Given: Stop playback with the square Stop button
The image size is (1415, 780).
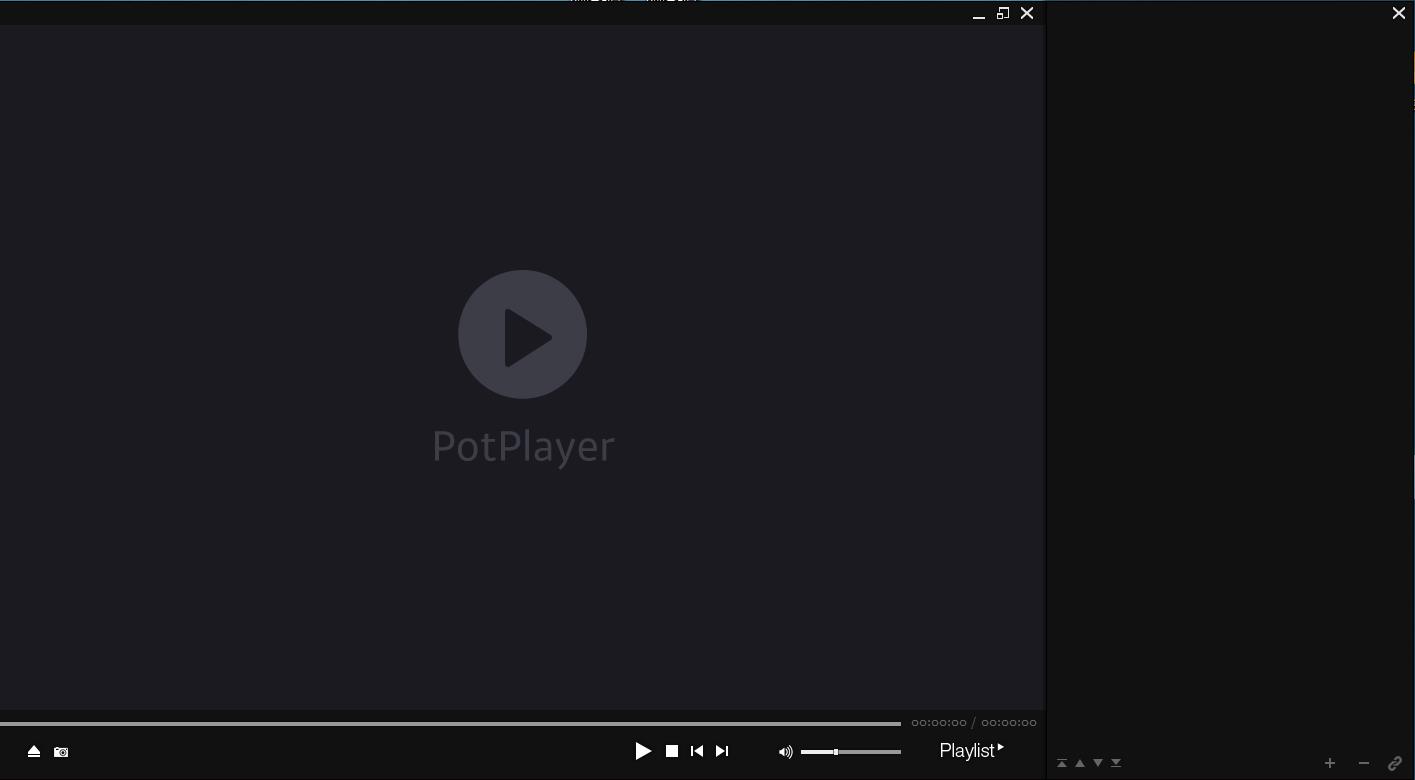Looking at the screenshot, I should coord(672,751).
